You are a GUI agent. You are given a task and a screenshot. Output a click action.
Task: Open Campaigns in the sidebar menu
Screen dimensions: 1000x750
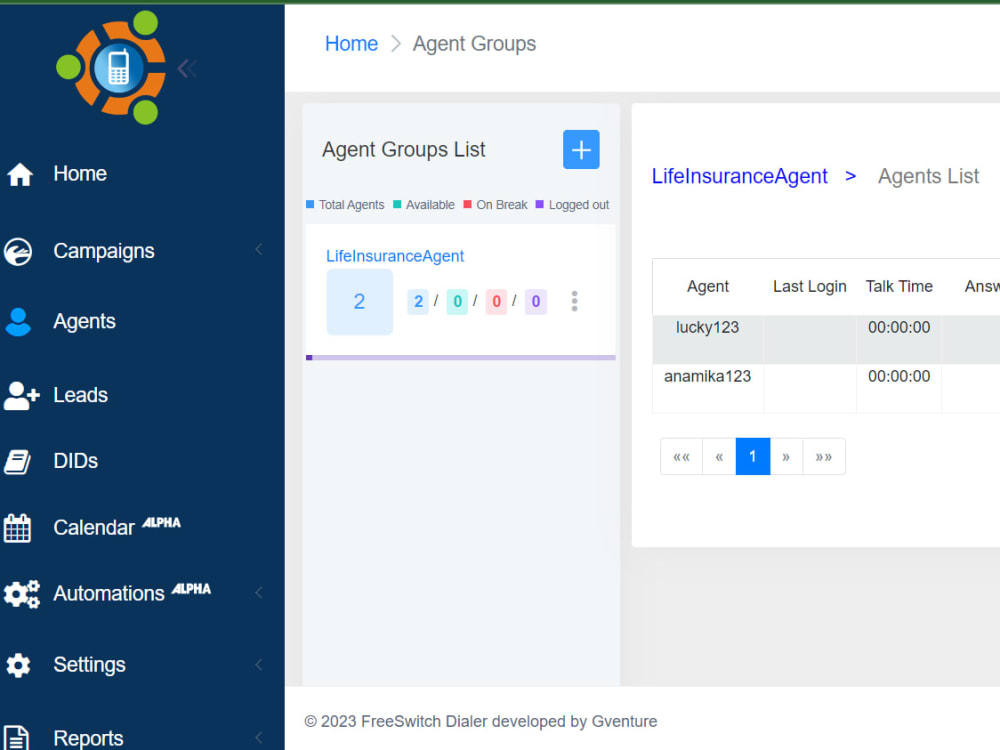104,251
